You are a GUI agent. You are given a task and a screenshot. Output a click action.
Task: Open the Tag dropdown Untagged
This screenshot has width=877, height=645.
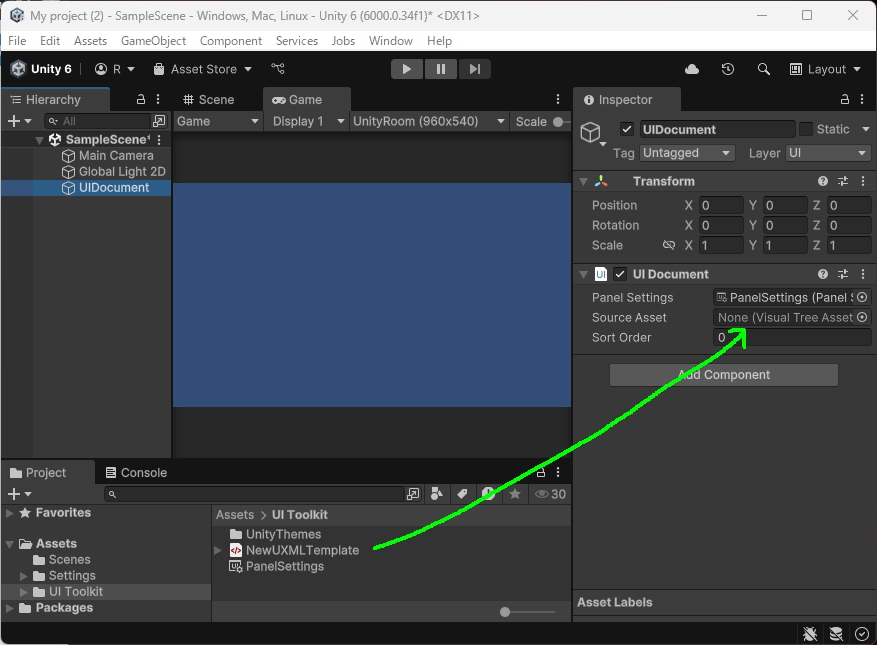point(687,153)
